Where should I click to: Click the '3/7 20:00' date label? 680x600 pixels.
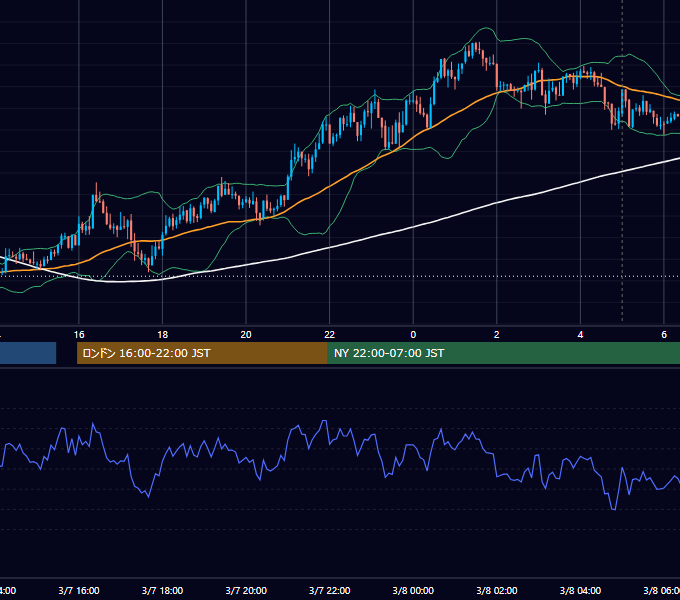point(246,590)
